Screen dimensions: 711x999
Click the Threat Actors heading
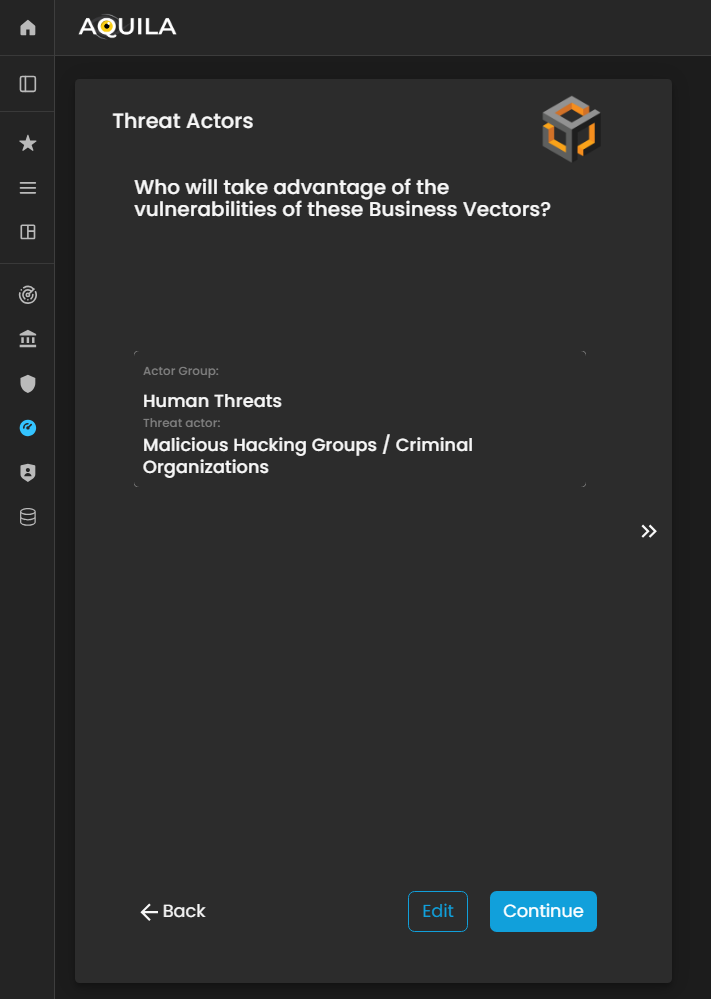click(183, 121)
